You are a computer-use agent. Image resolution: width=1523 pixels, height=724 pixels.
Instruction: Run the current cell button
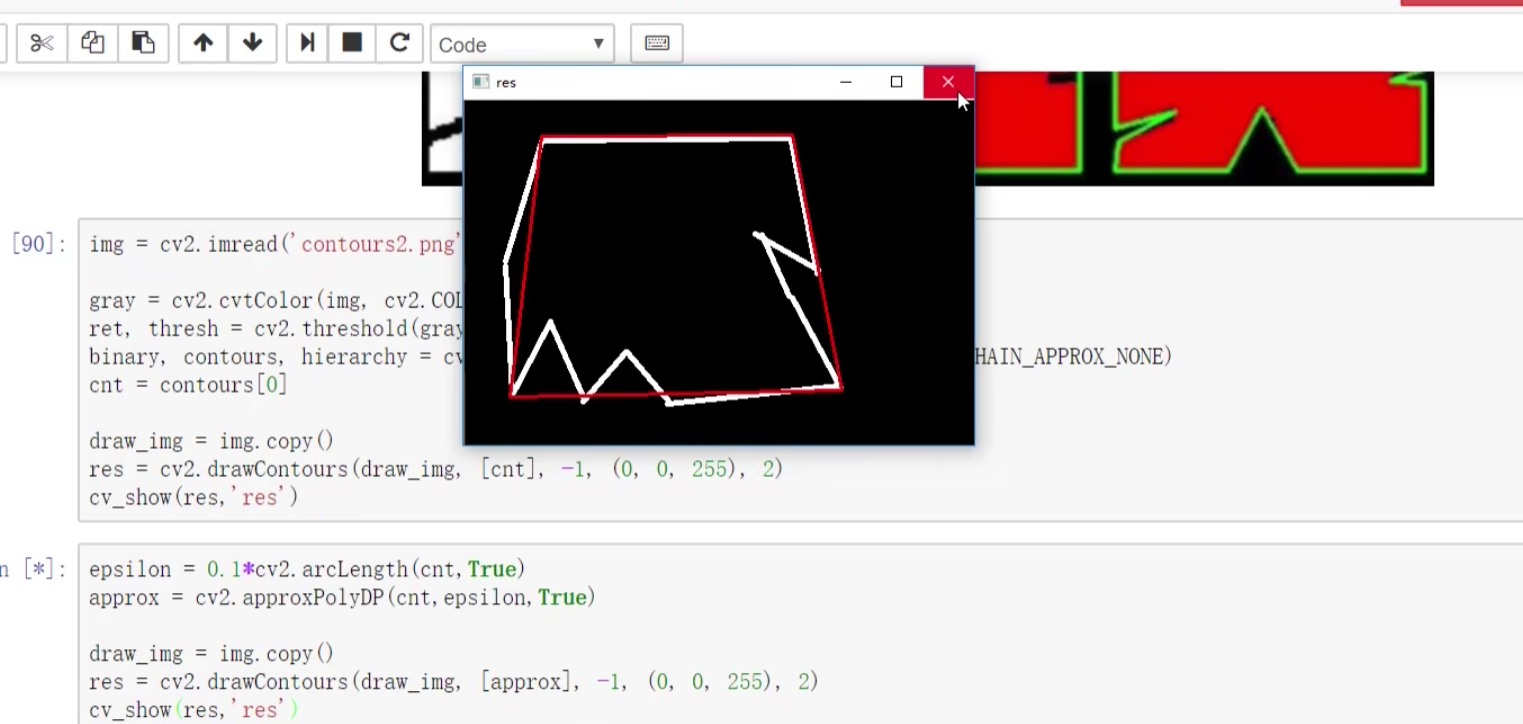(307, 43)
